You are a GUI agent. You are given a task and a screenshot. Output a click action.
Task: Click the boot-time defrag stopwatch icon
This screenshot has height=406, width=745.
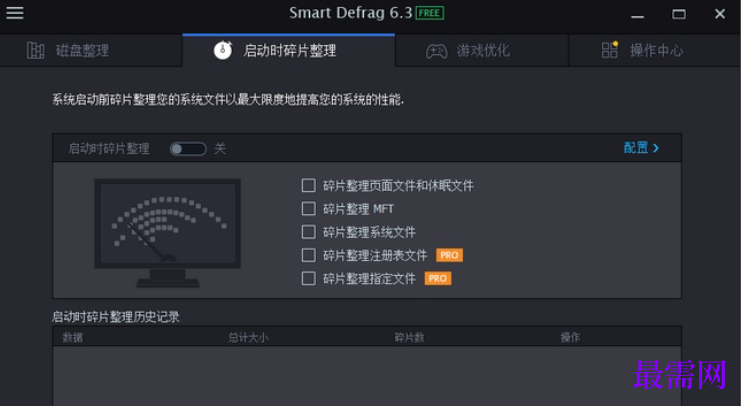point(223,50)
